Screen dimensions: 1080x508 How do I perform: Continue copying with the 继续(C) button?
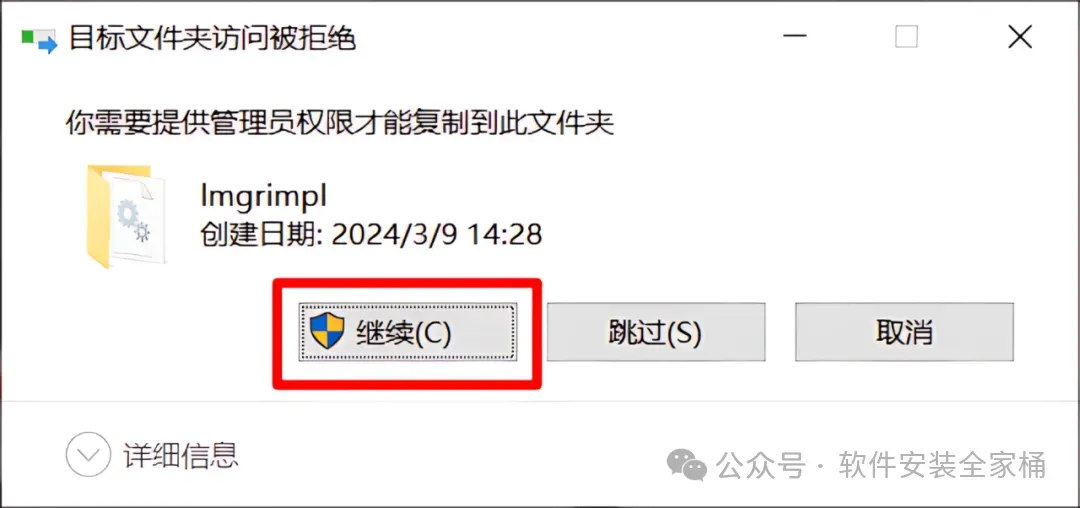(407, 332)
